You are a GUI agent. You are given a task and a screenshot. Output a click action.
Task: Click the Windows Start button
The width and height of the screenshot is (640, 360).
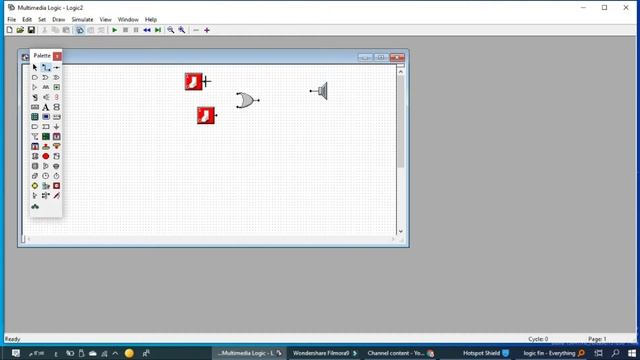click(x=631, y=353)
